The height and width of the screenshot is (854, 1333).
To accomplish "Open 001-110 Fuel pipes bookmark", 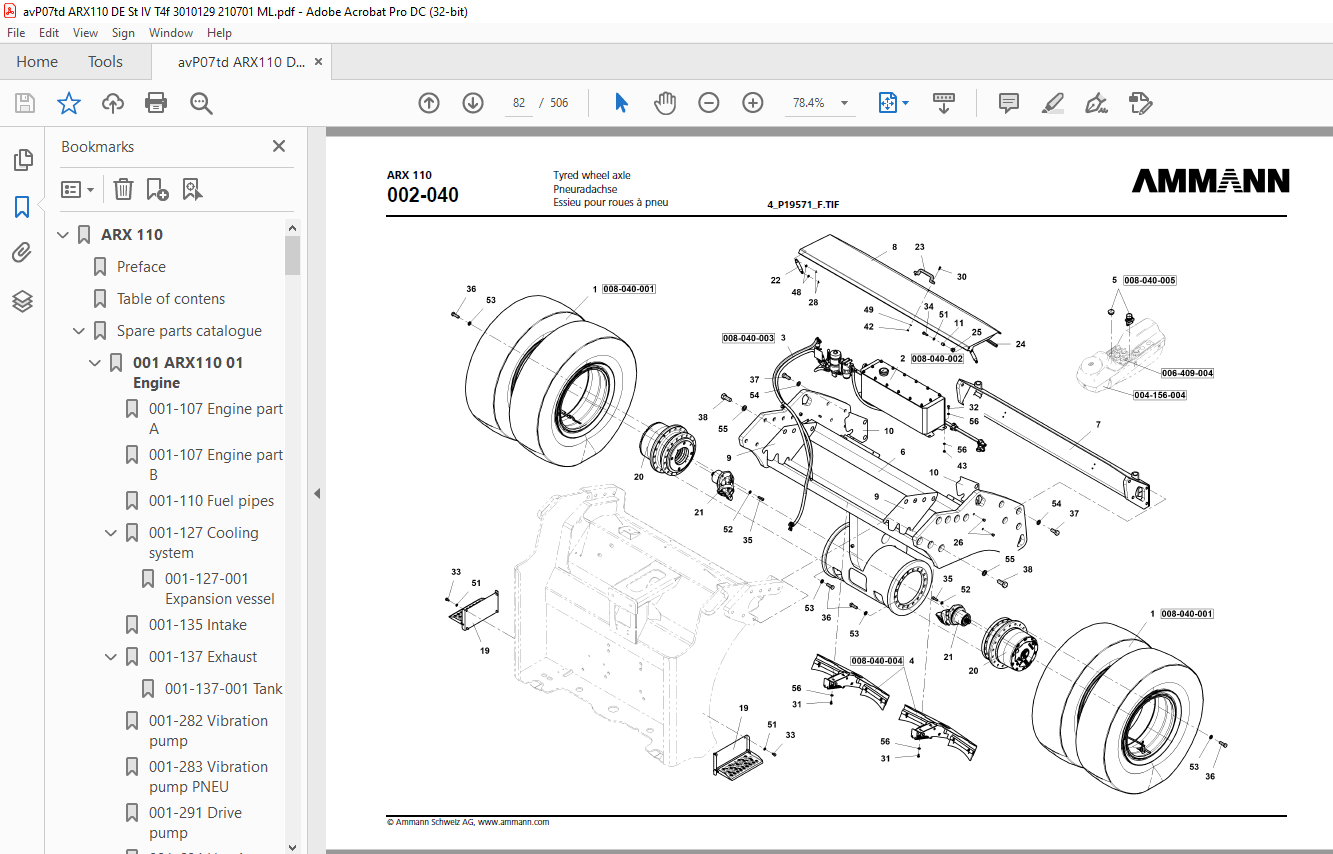I will pos(211,501).
